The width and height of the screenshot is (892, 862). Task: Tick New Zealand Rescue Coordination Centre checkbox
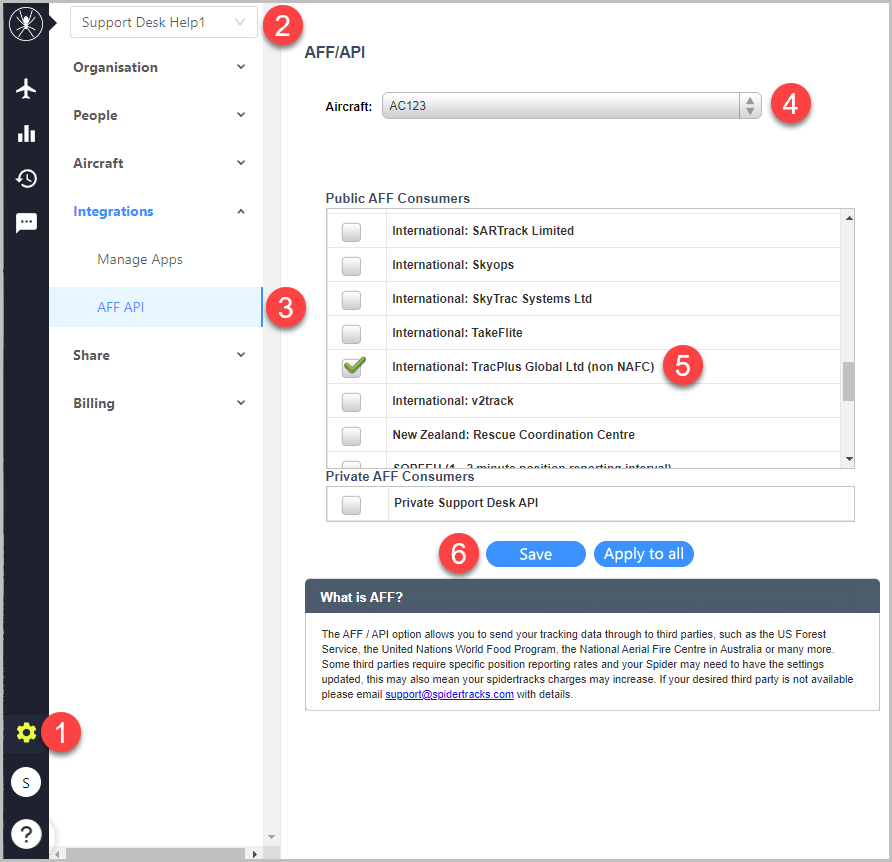point(351,436)
